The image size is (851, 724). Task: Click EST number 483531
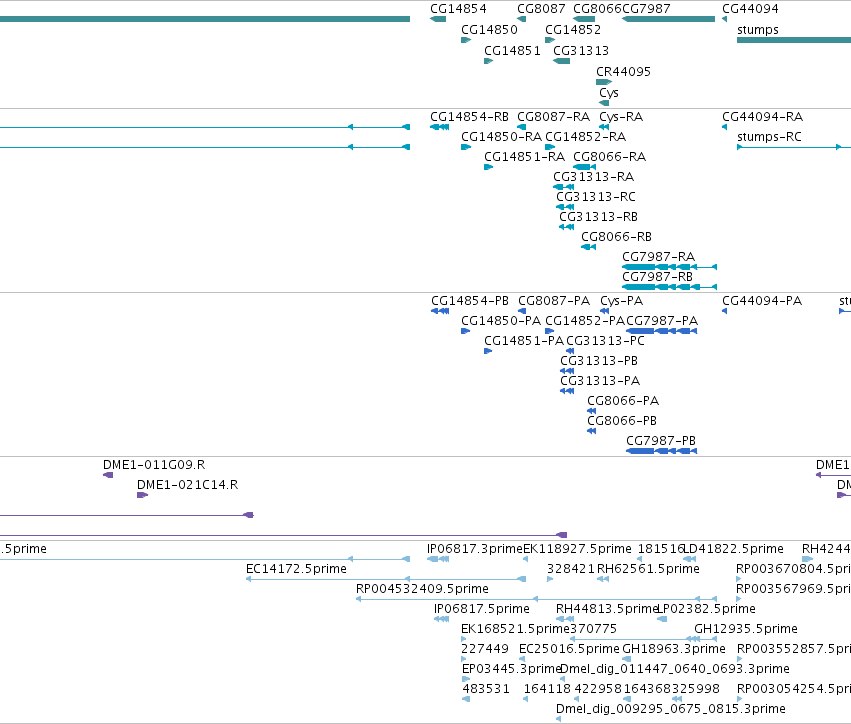point(486,689)
